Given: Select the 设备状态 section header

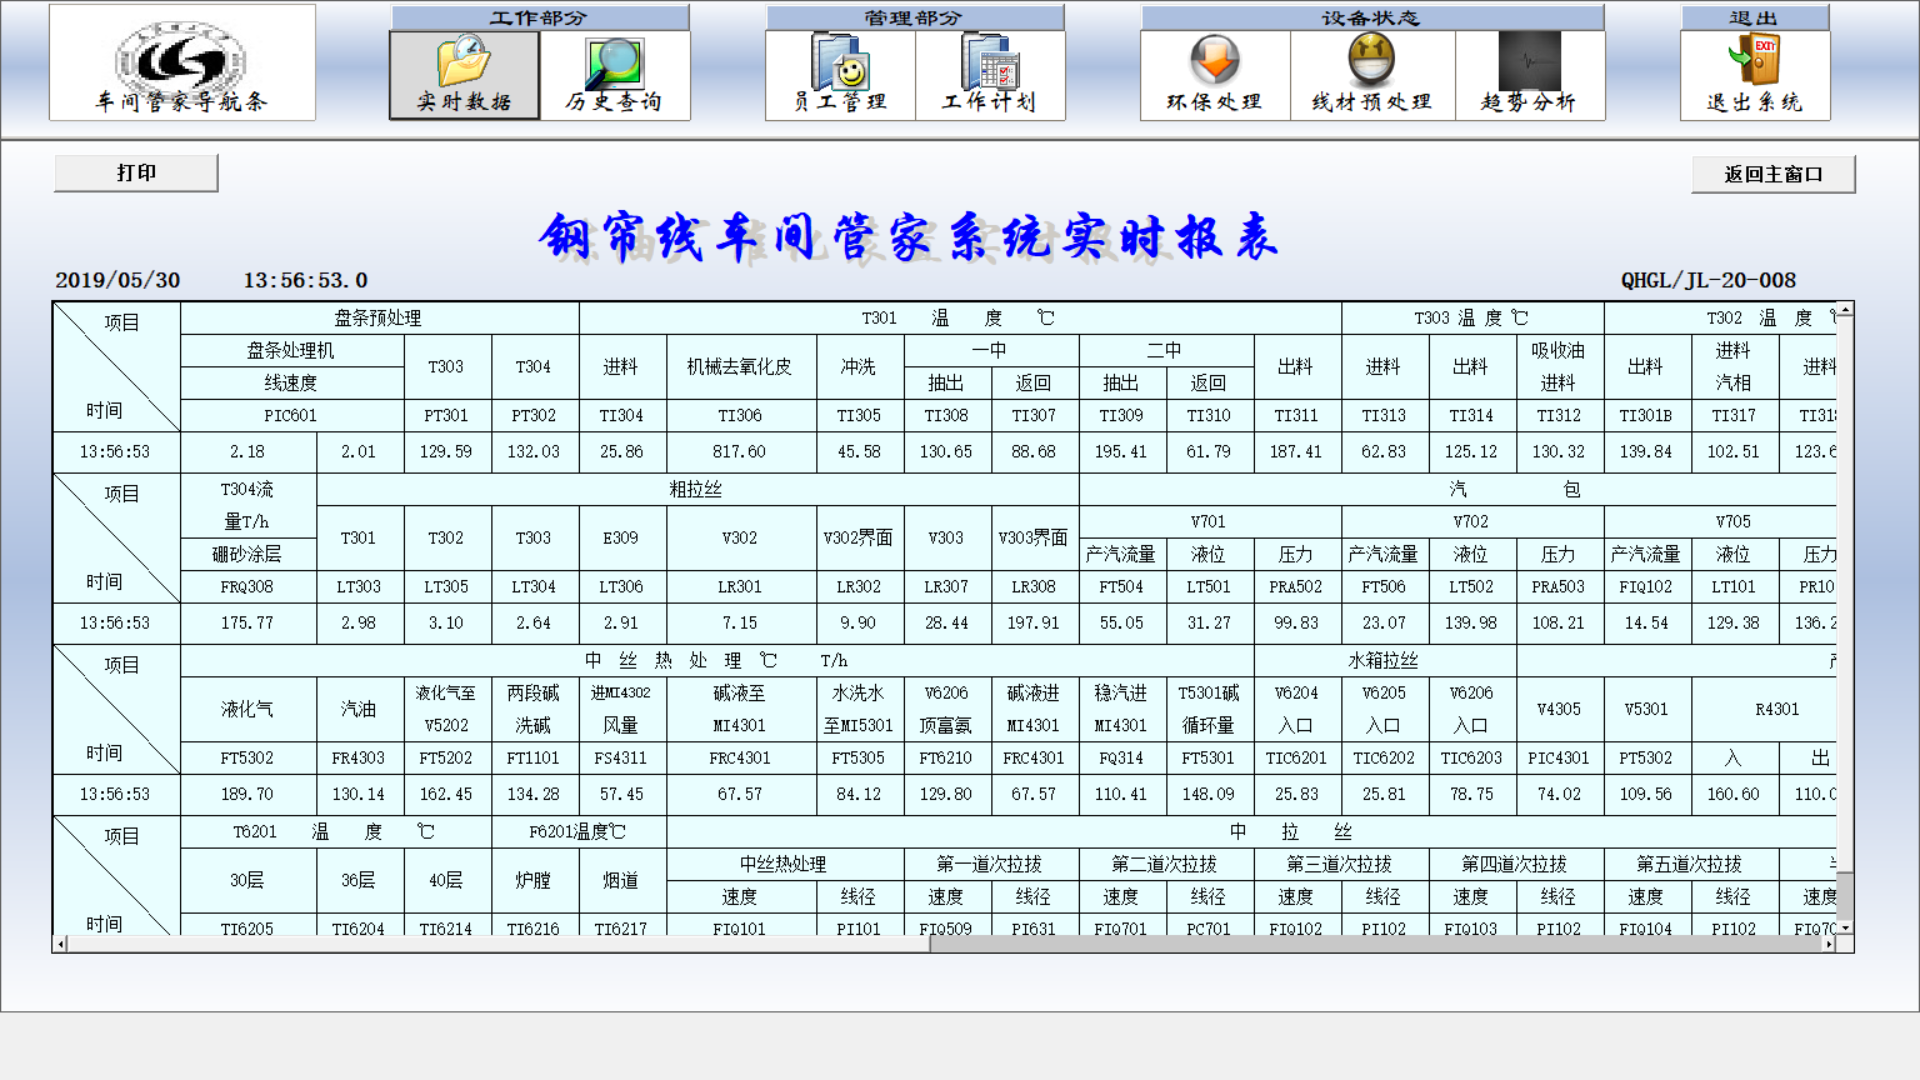Looking at the screenshot, I should click(1371, 18).
